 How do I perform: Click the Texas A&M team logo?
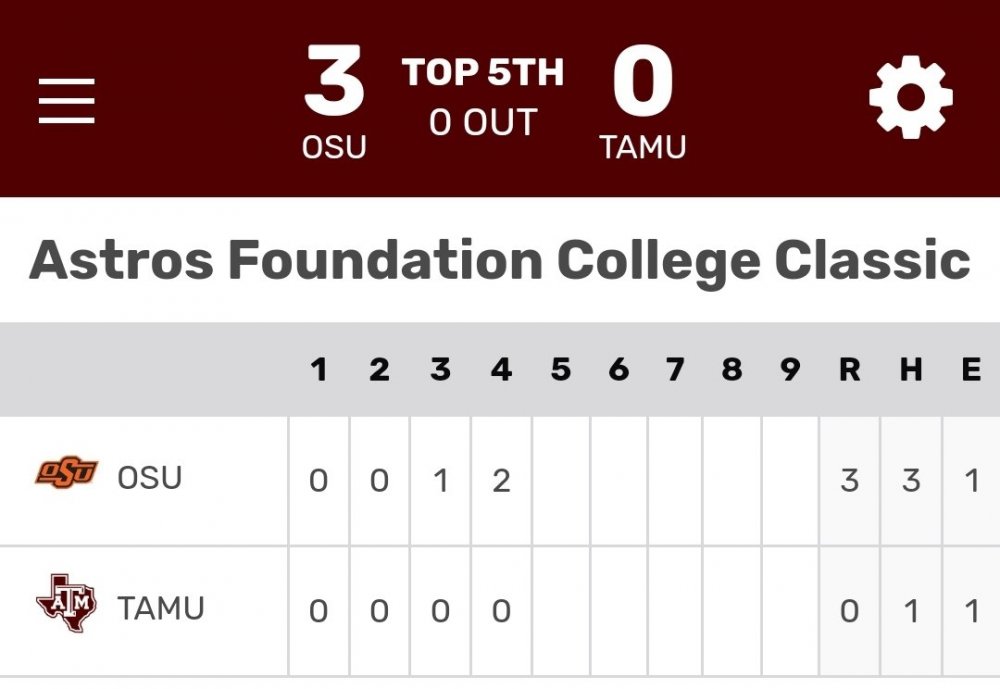(67, 603)
